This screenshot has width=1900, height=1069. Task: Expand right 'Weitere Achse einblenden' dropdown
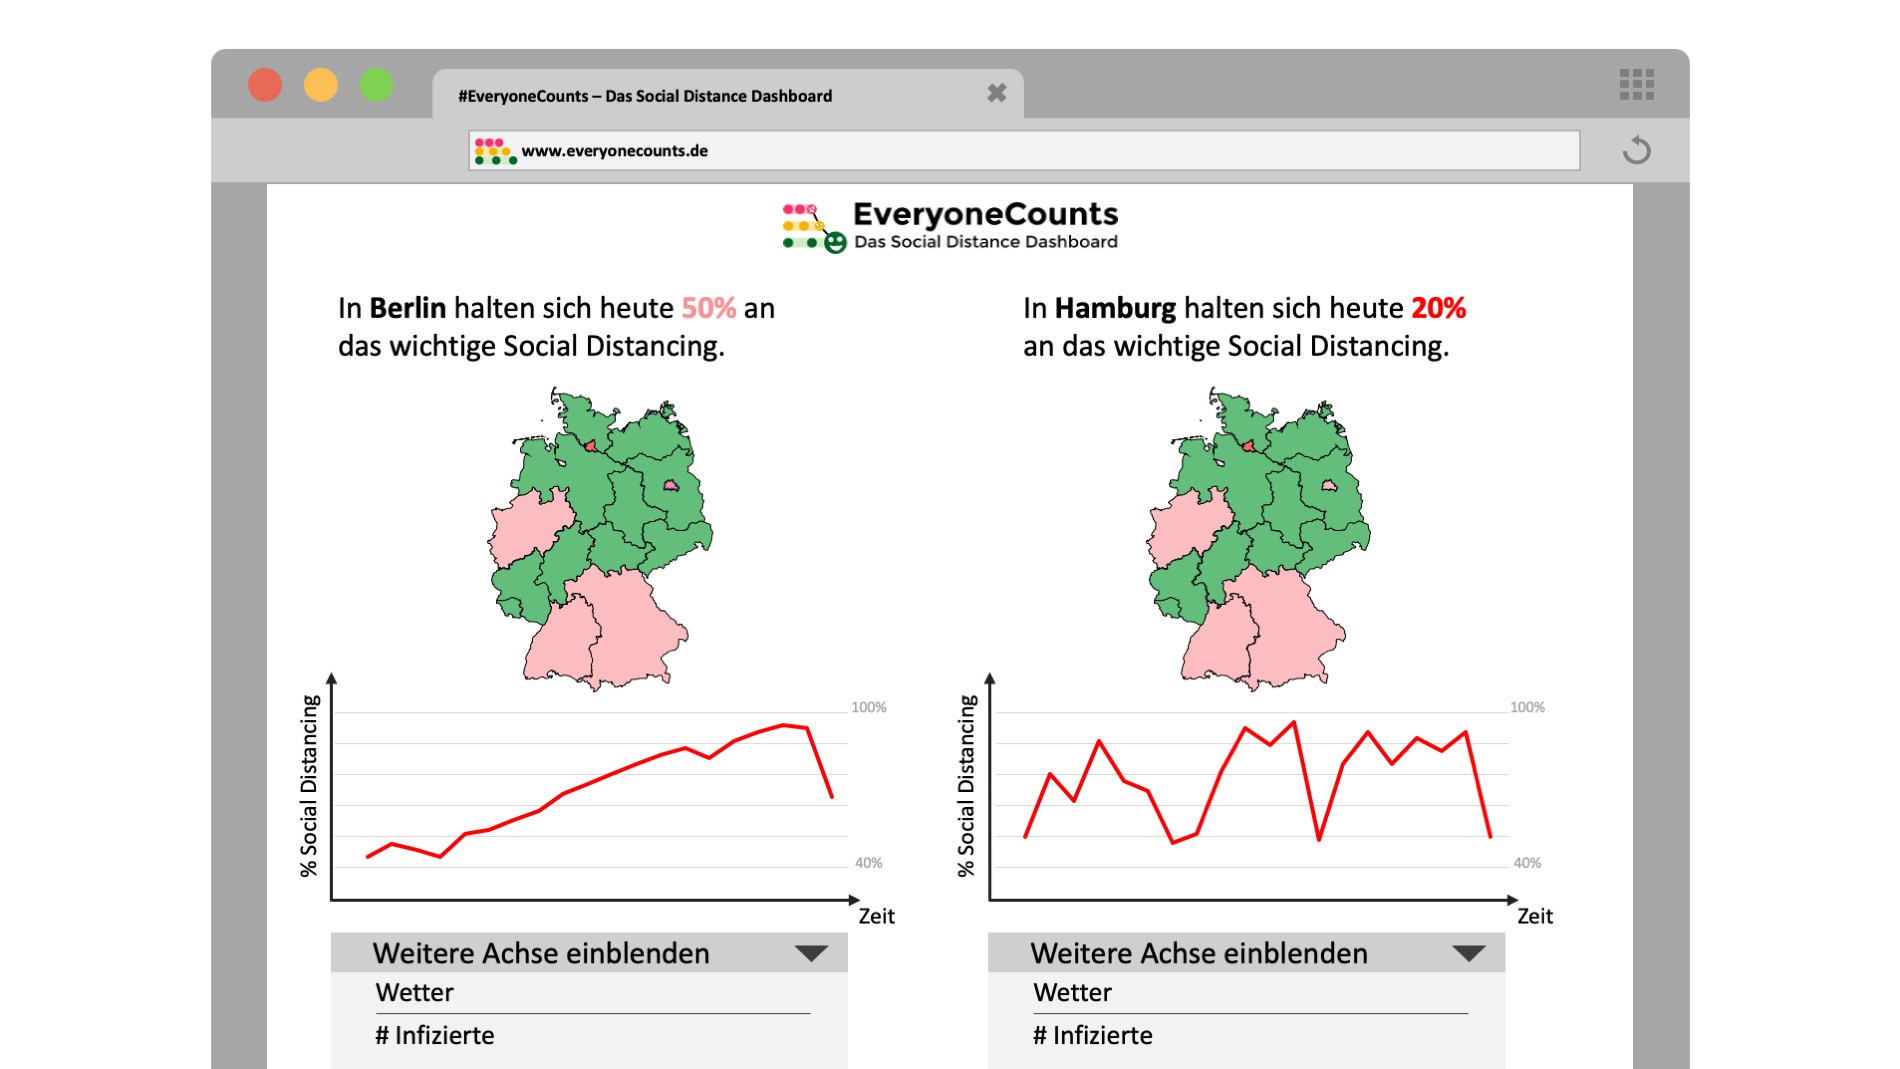tap(1468, 953)
